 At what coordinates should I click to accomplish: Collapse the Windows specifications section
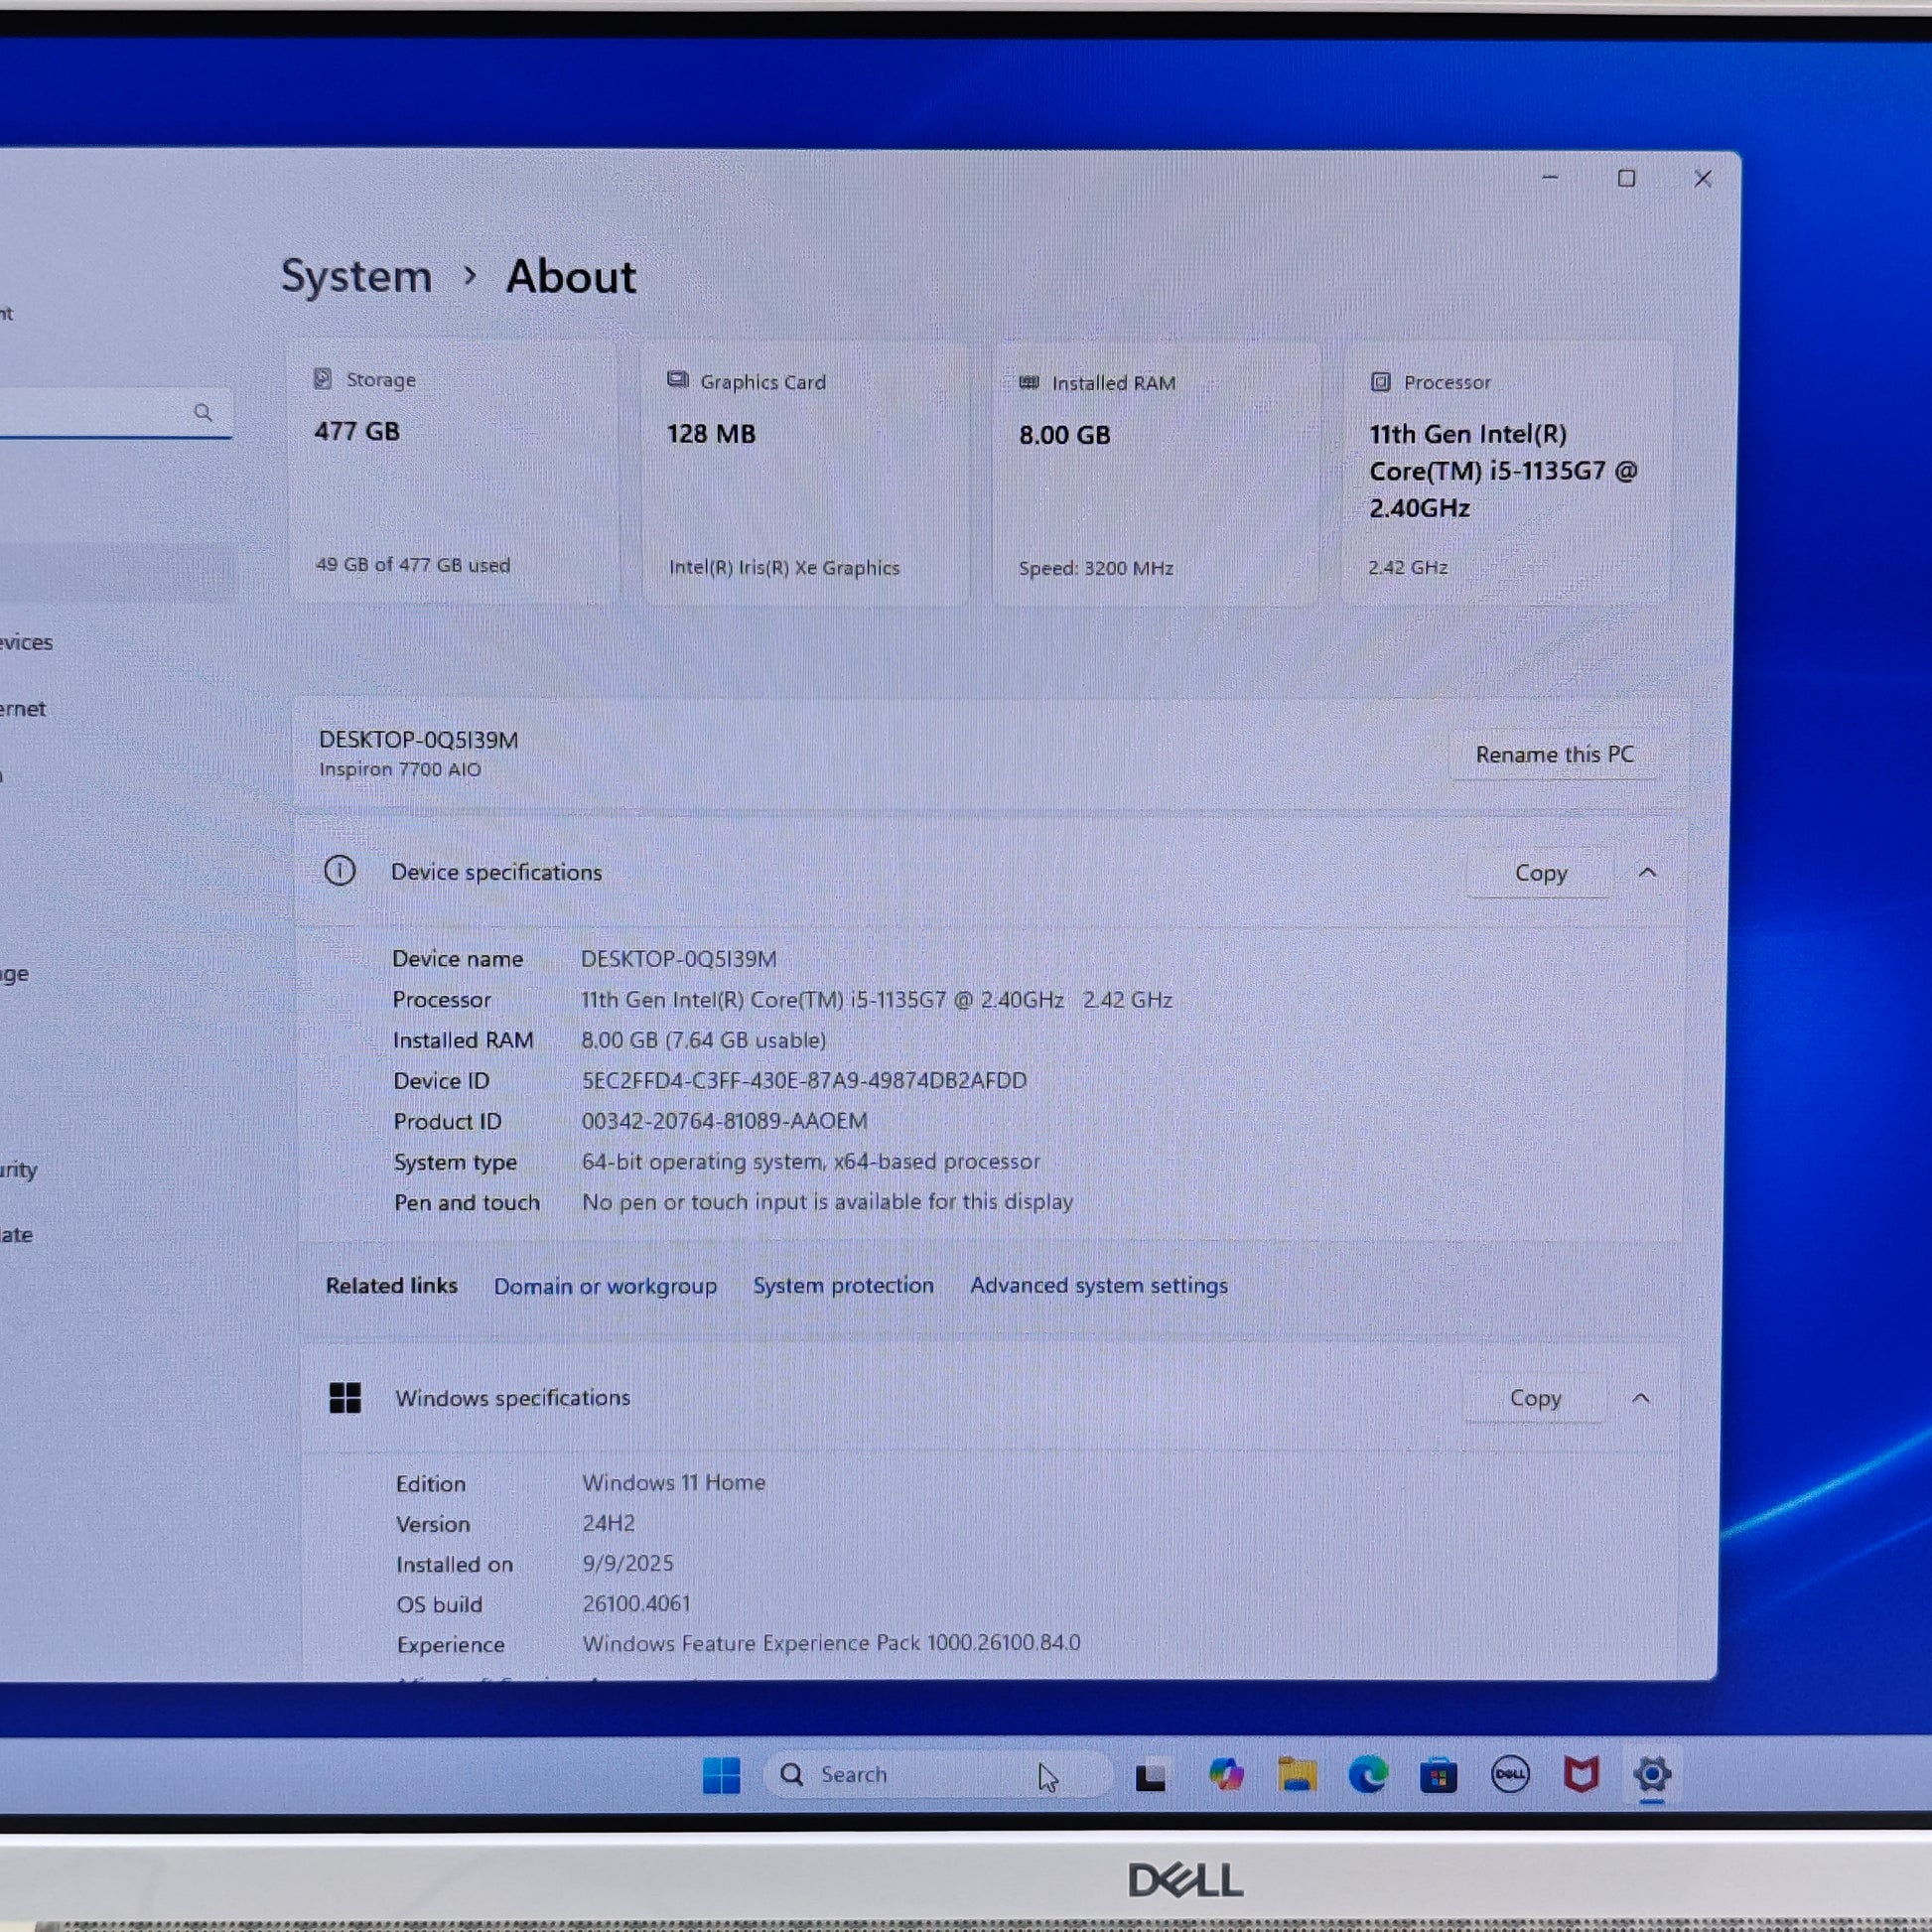pyautogui.click(x=1641, y=1398)
